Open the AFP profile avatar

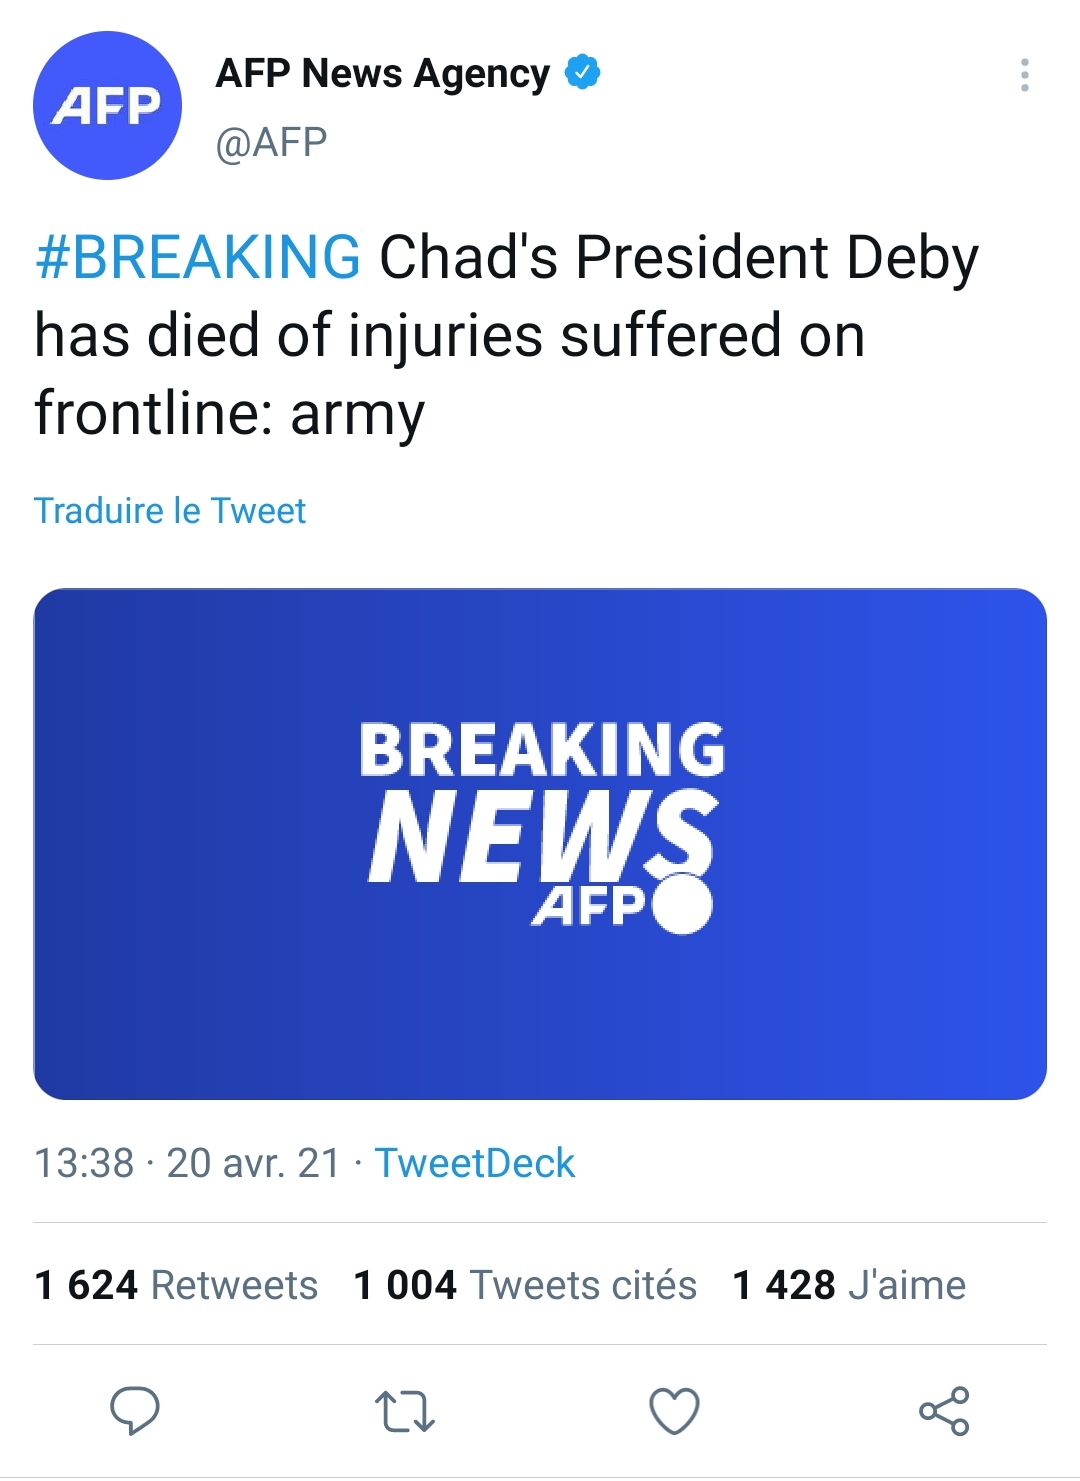tap(107, 106)
